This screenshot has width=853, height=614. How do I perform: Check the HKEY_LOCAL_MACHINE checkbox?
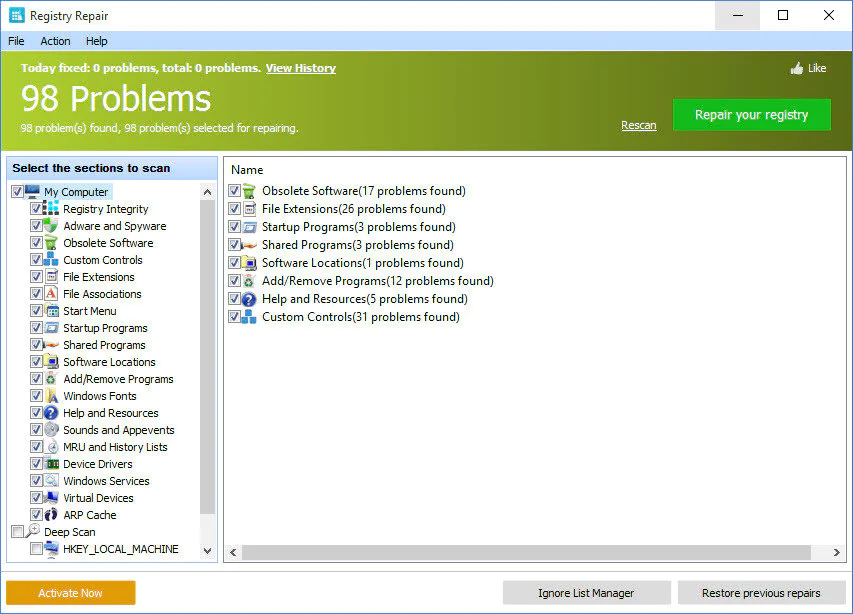click(36, 549)
